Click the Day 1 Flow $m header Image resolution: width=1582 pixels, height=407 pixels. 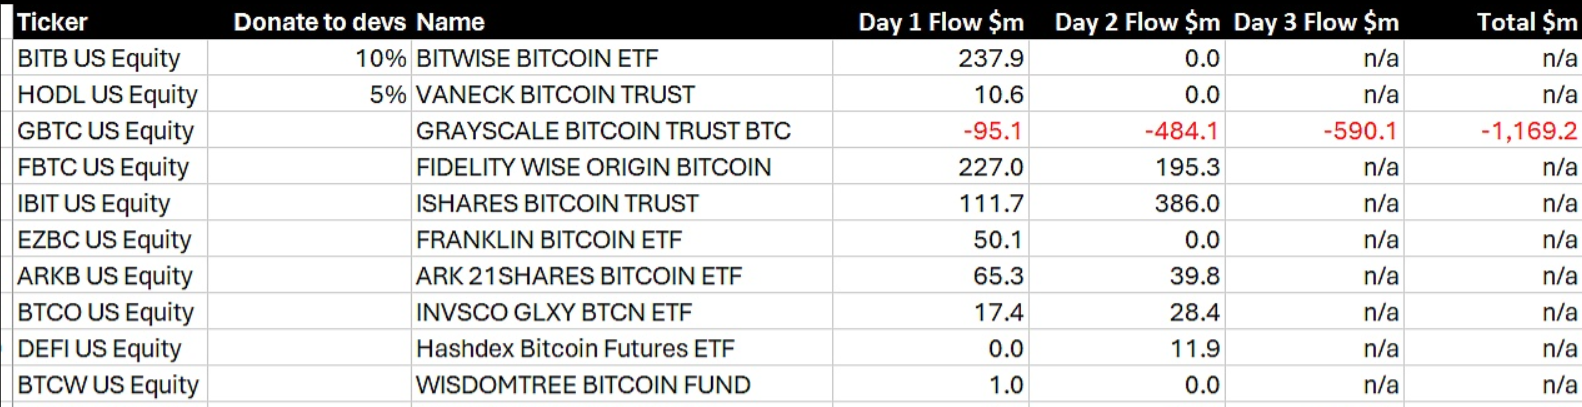coord(940,22)
